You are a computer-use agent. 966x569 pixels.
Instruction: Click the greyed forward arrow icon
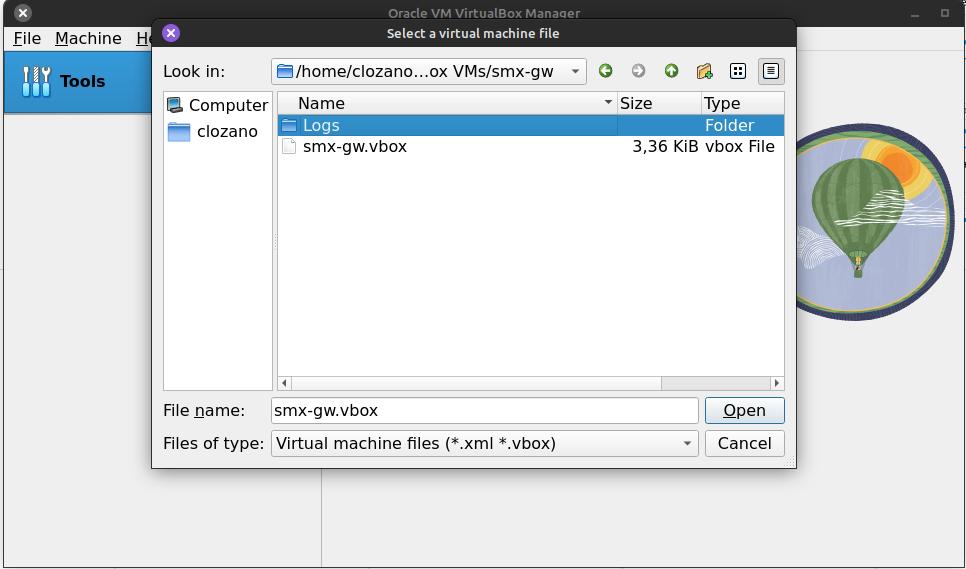click(x=638, y=71)
